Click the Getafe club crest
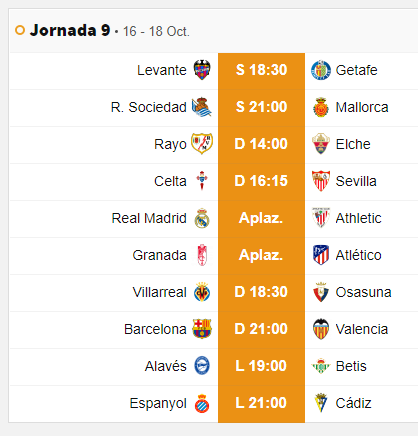Image resolution: width=418 pixels, height=436 pixels. [321, 70]
